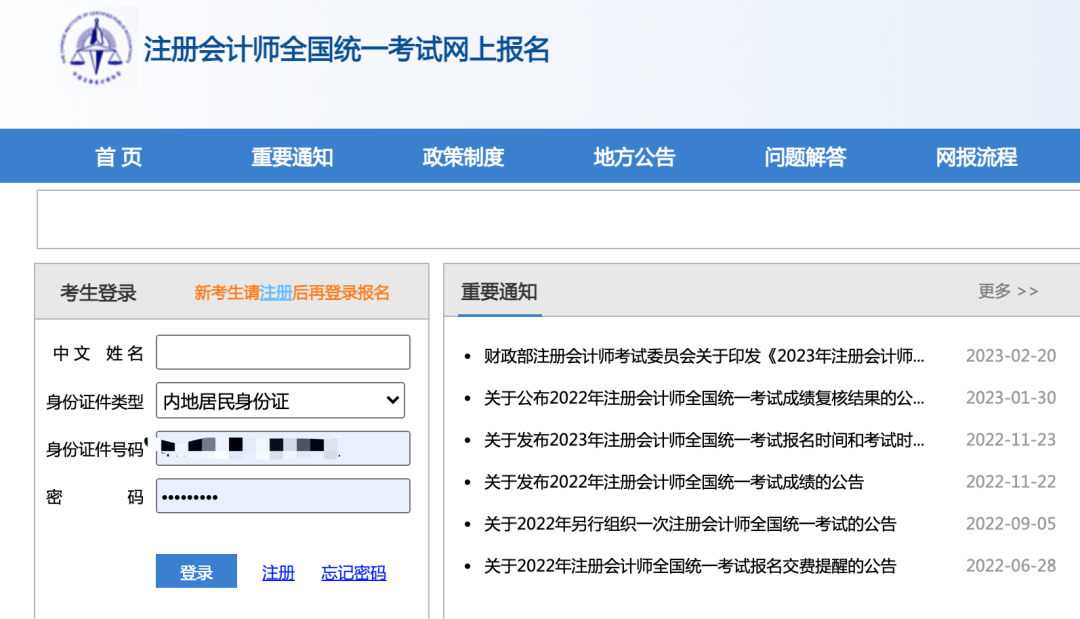Open notice about 2022年成绩复核结果
This screenshot has width=1080, height=619.
(x=704, y=398)
